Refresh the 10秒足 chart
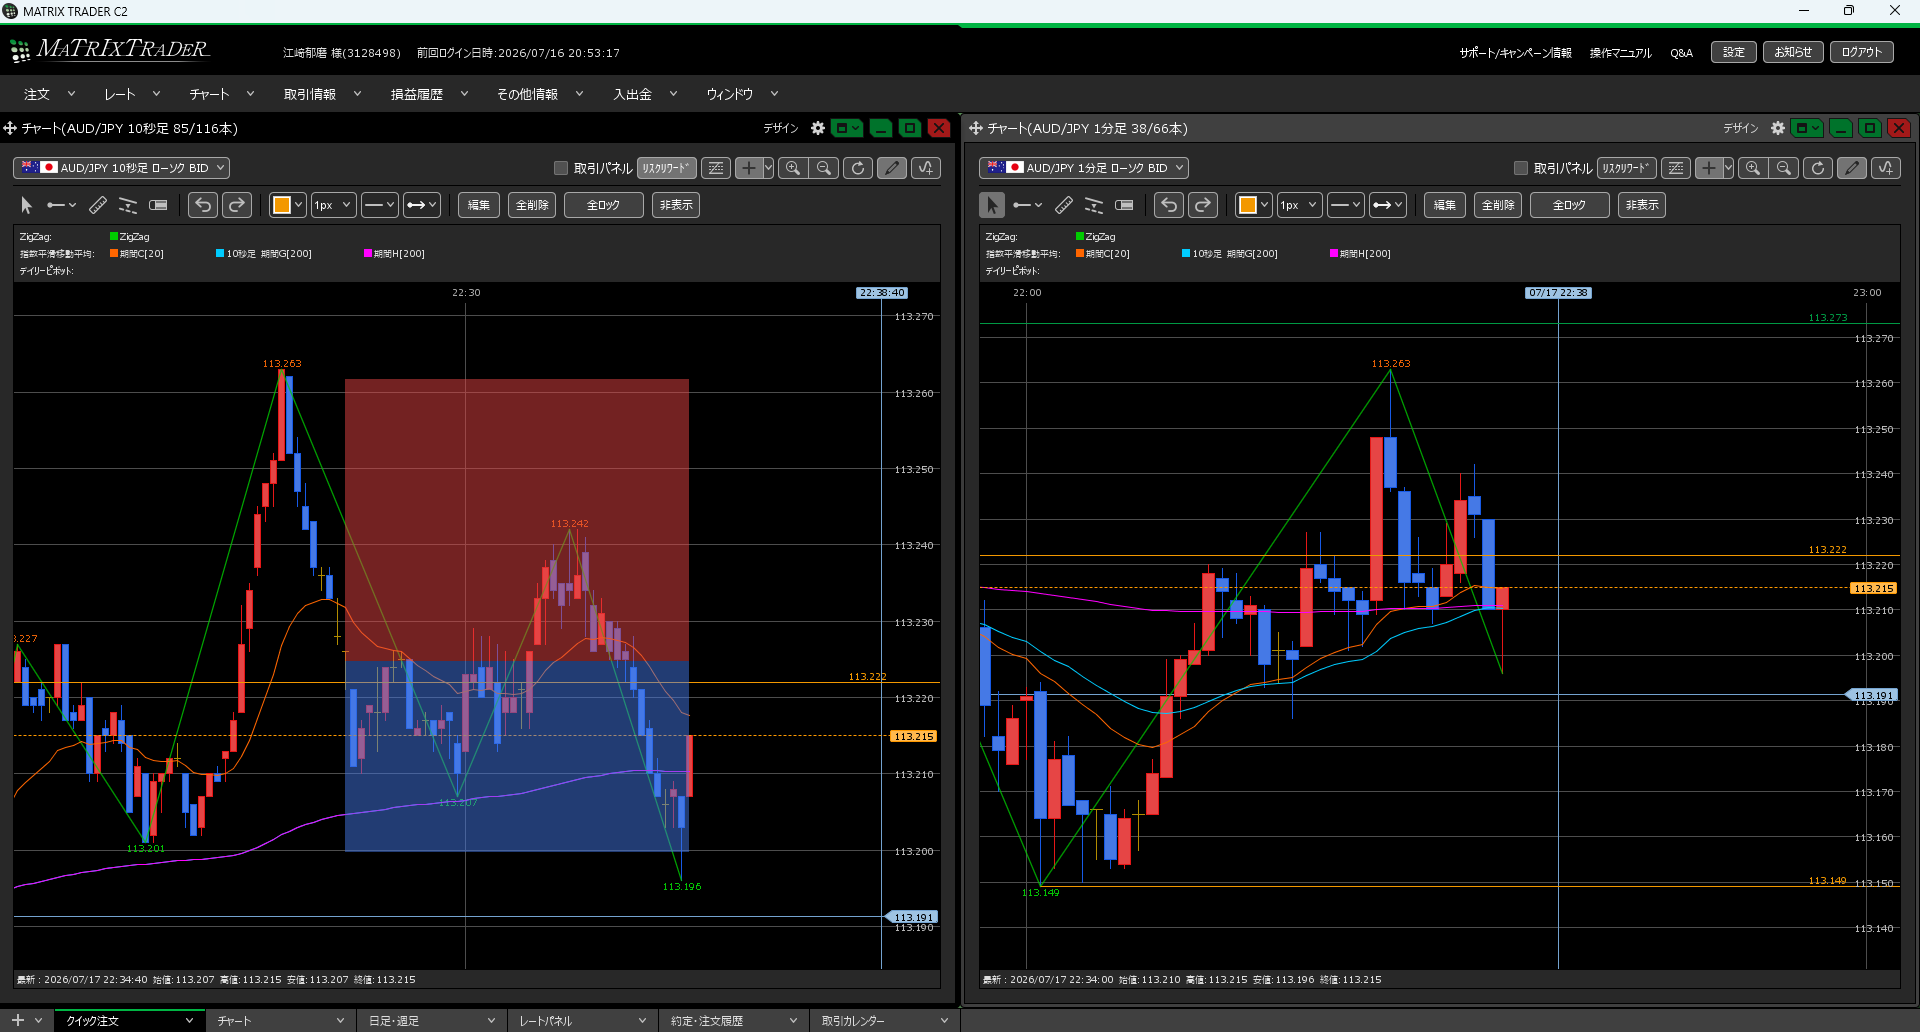The image size is (1920, 1032). (858, 168)
